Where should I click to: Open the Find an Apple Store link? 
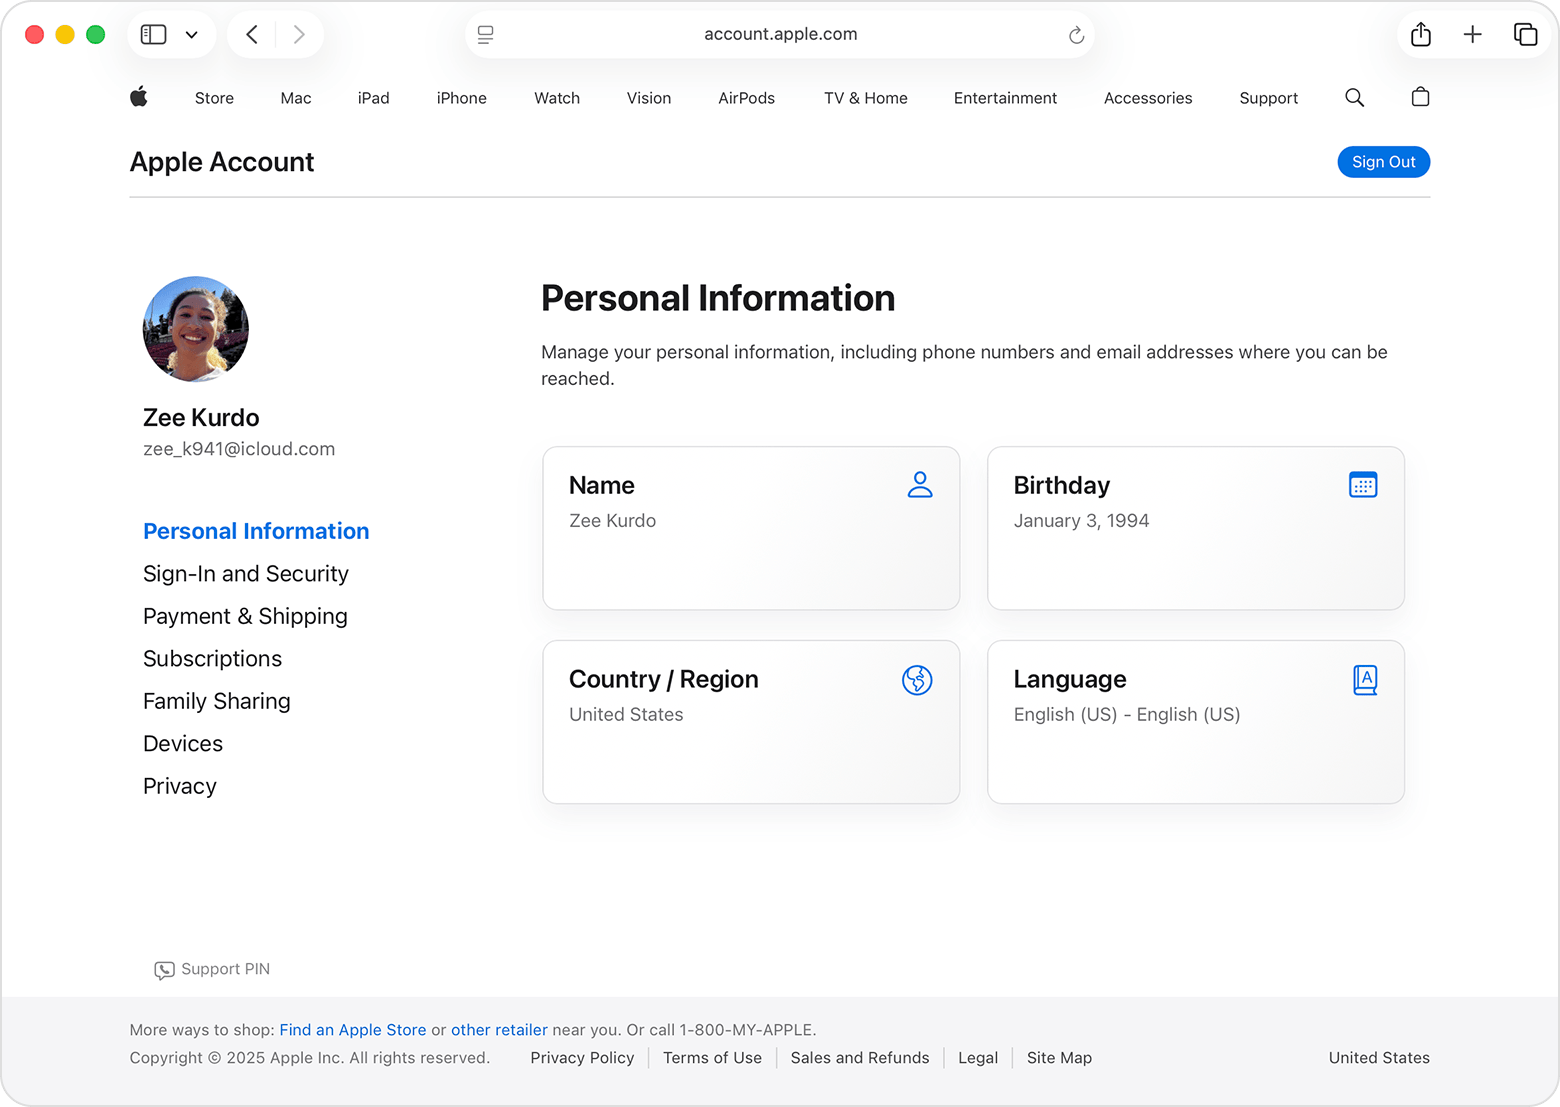352,1029
